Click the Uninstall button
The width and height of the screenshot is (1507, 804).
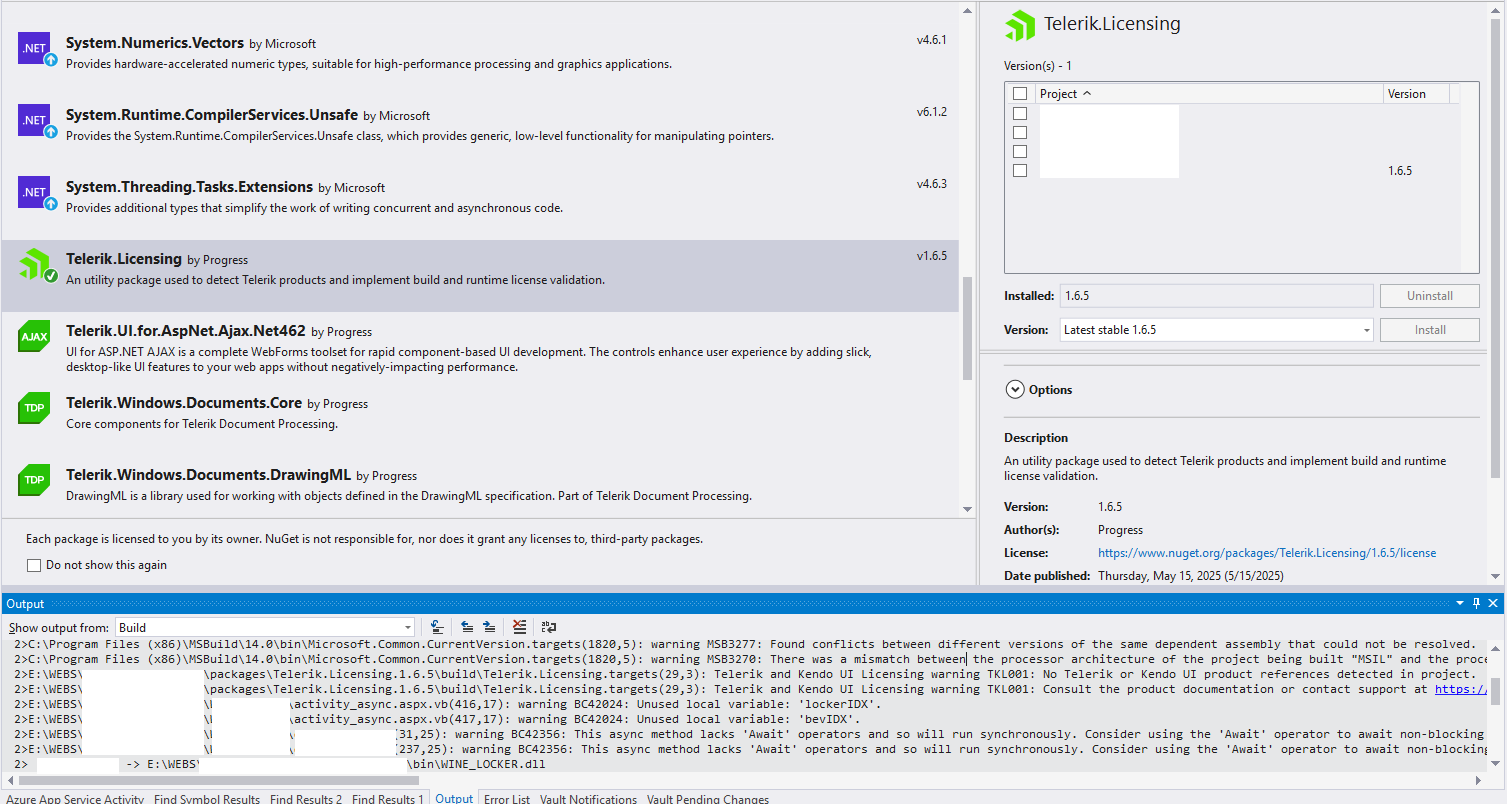(x=1430, y=296)
